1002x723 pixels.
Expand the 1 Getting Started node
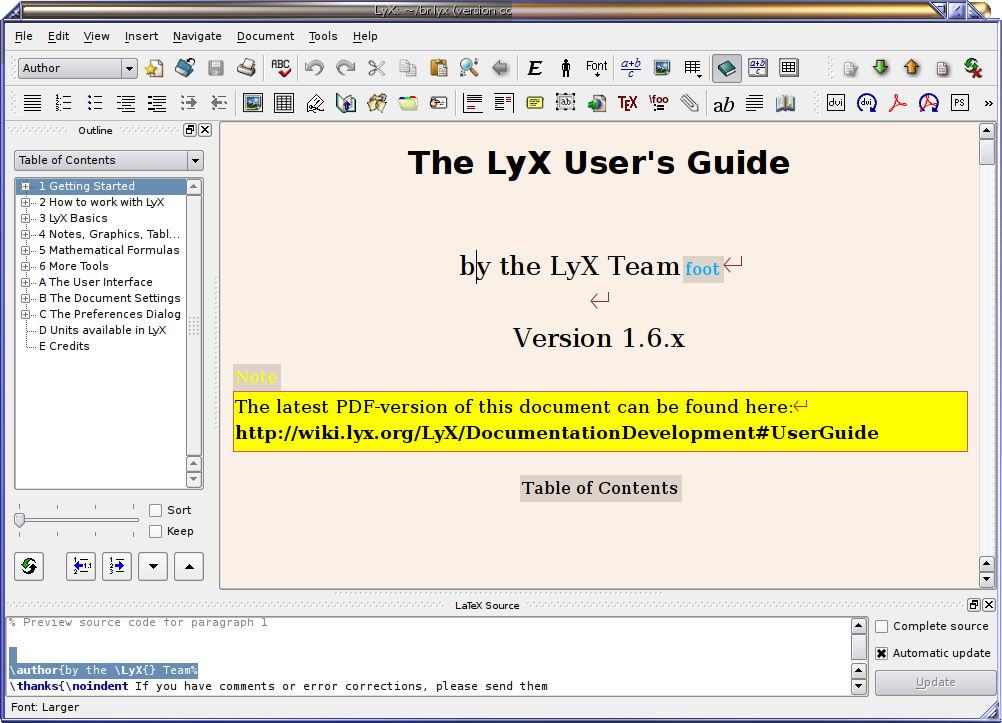[x=26, y=187]
